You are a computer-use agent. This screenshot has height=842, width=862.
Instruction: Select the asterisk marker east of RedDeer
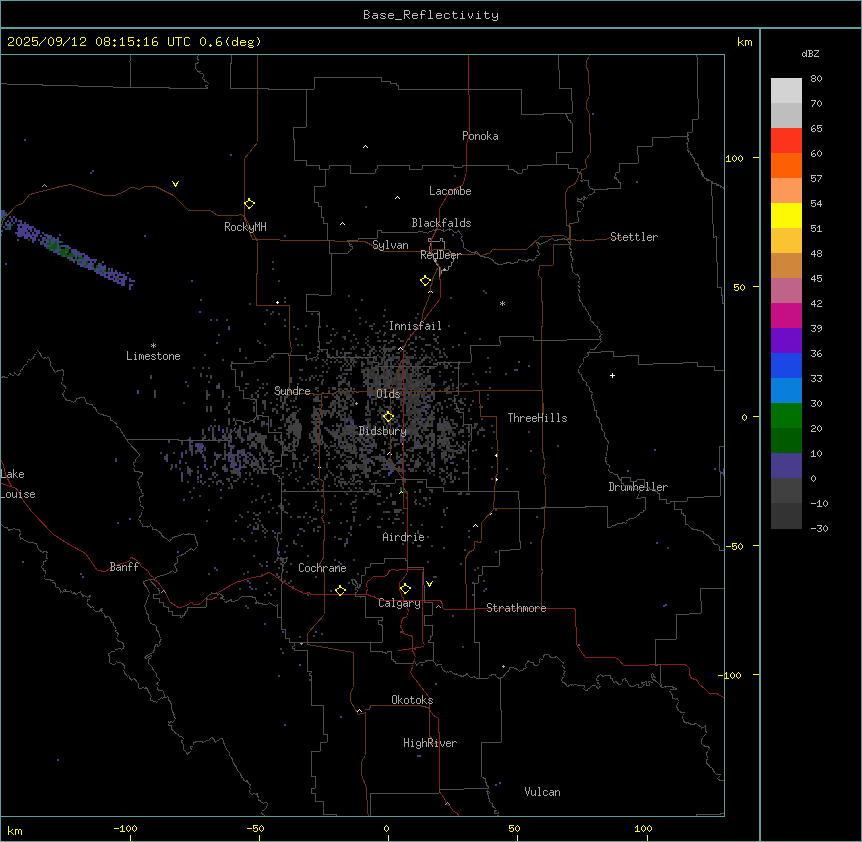coord(502,303)
